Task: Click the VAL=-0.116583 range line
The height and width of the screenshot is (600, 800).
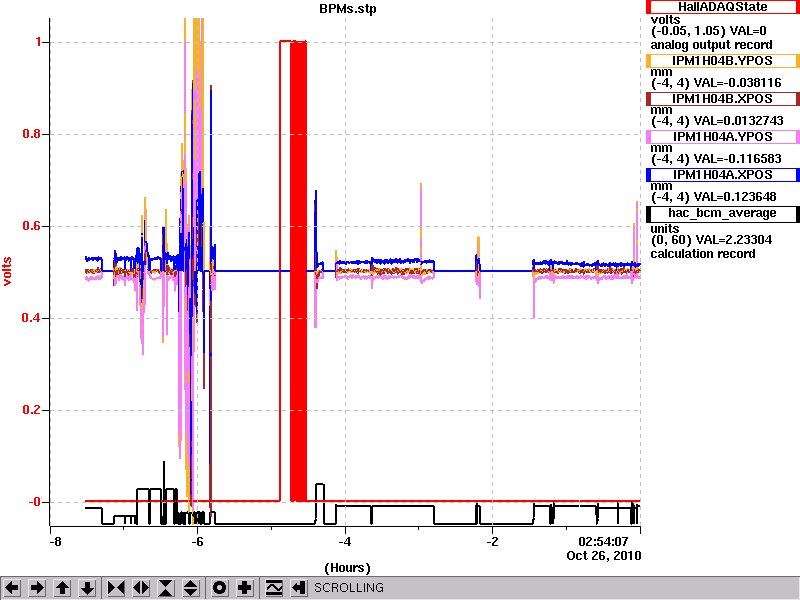Action: (x=716, y=159)
